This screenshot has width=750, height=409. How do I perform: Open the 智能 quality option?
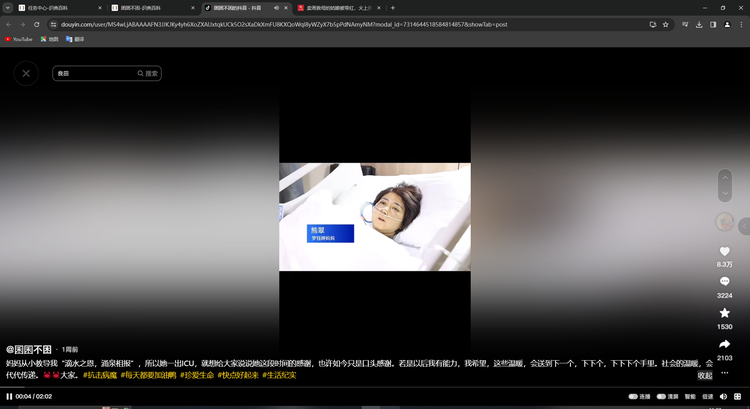click(690, 396)
